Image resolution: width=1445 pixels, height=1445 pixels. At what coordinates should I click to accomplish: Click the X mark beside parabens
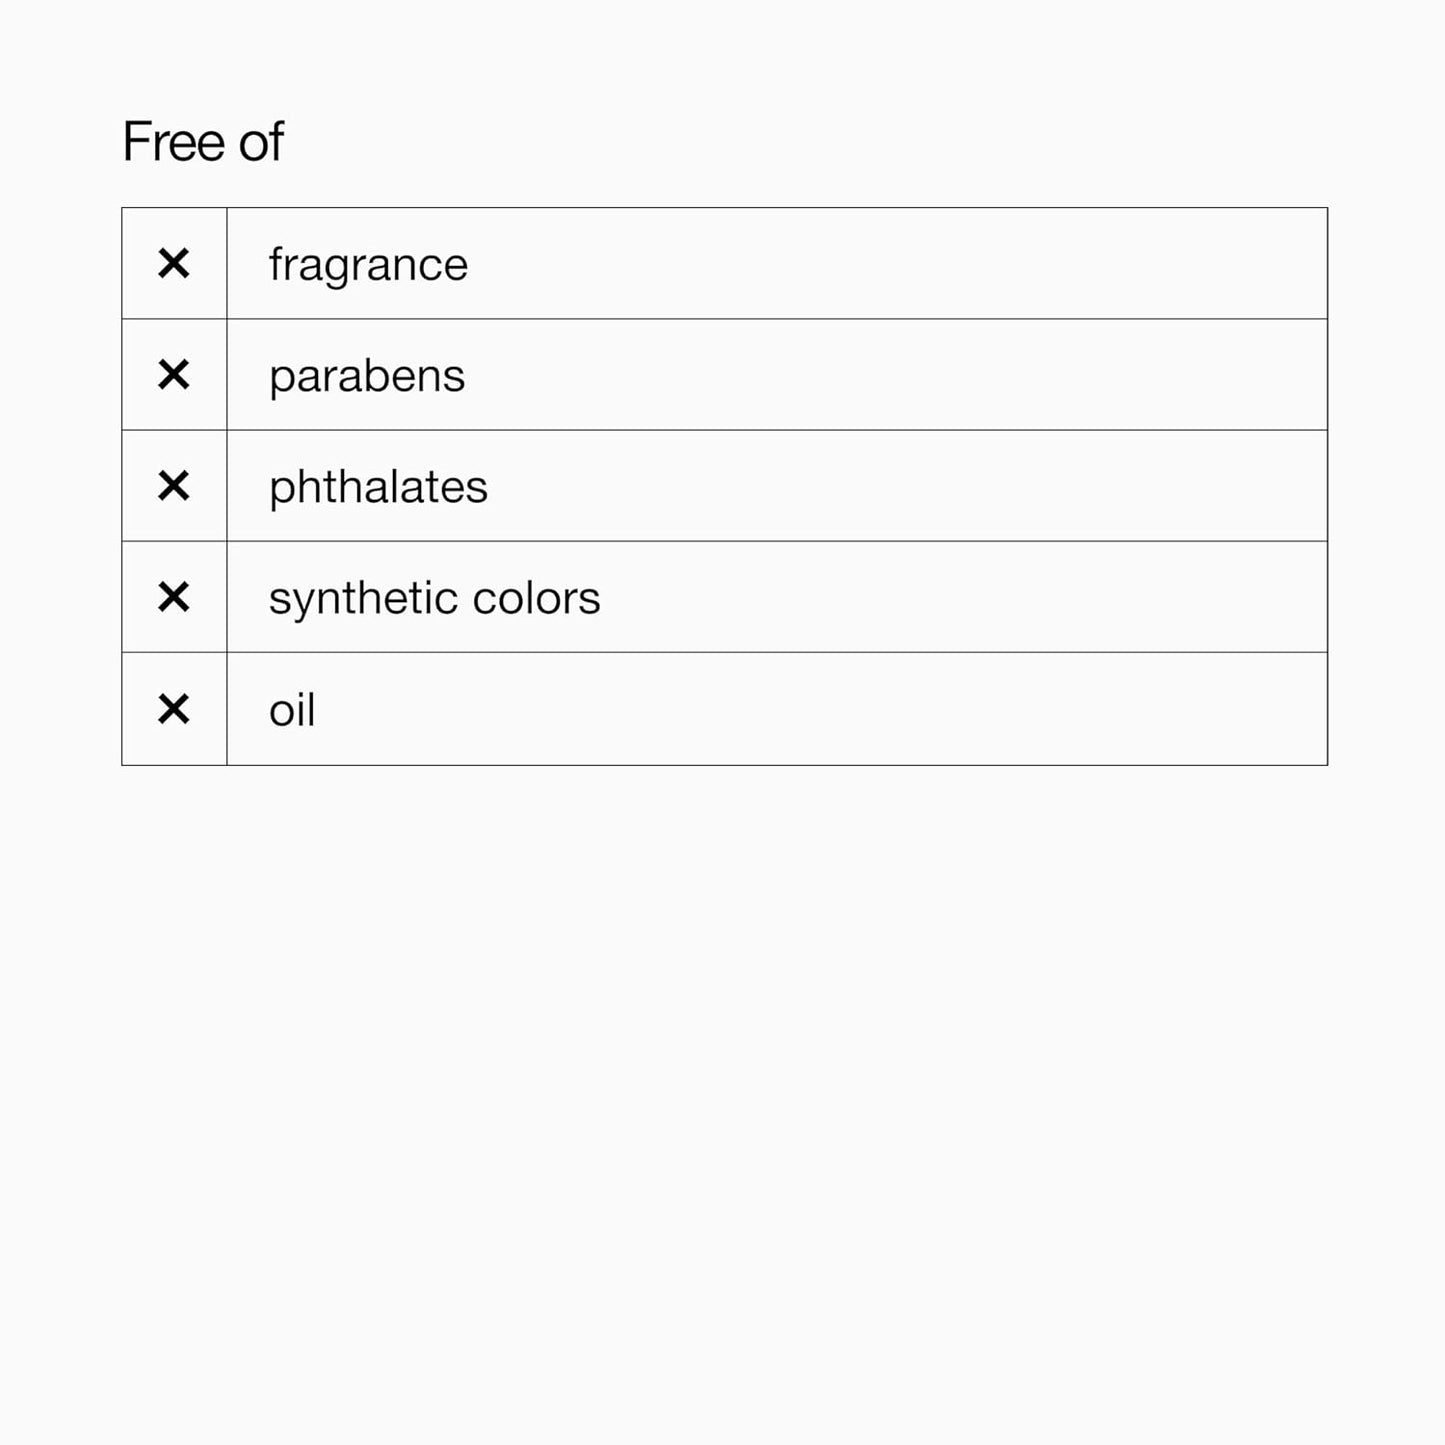tap(174, 375)
